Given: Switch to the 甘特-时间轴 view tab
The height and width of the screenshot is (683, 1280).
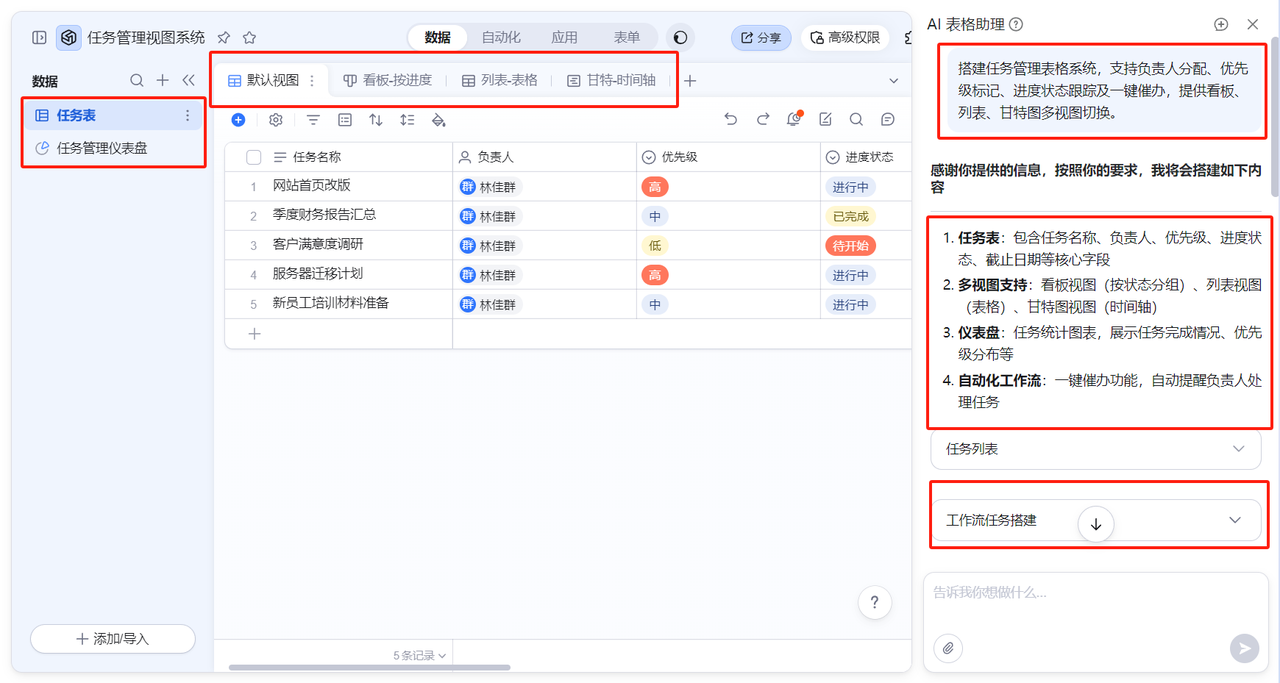Looking at the screenshot, I should [x=611, y=80].
